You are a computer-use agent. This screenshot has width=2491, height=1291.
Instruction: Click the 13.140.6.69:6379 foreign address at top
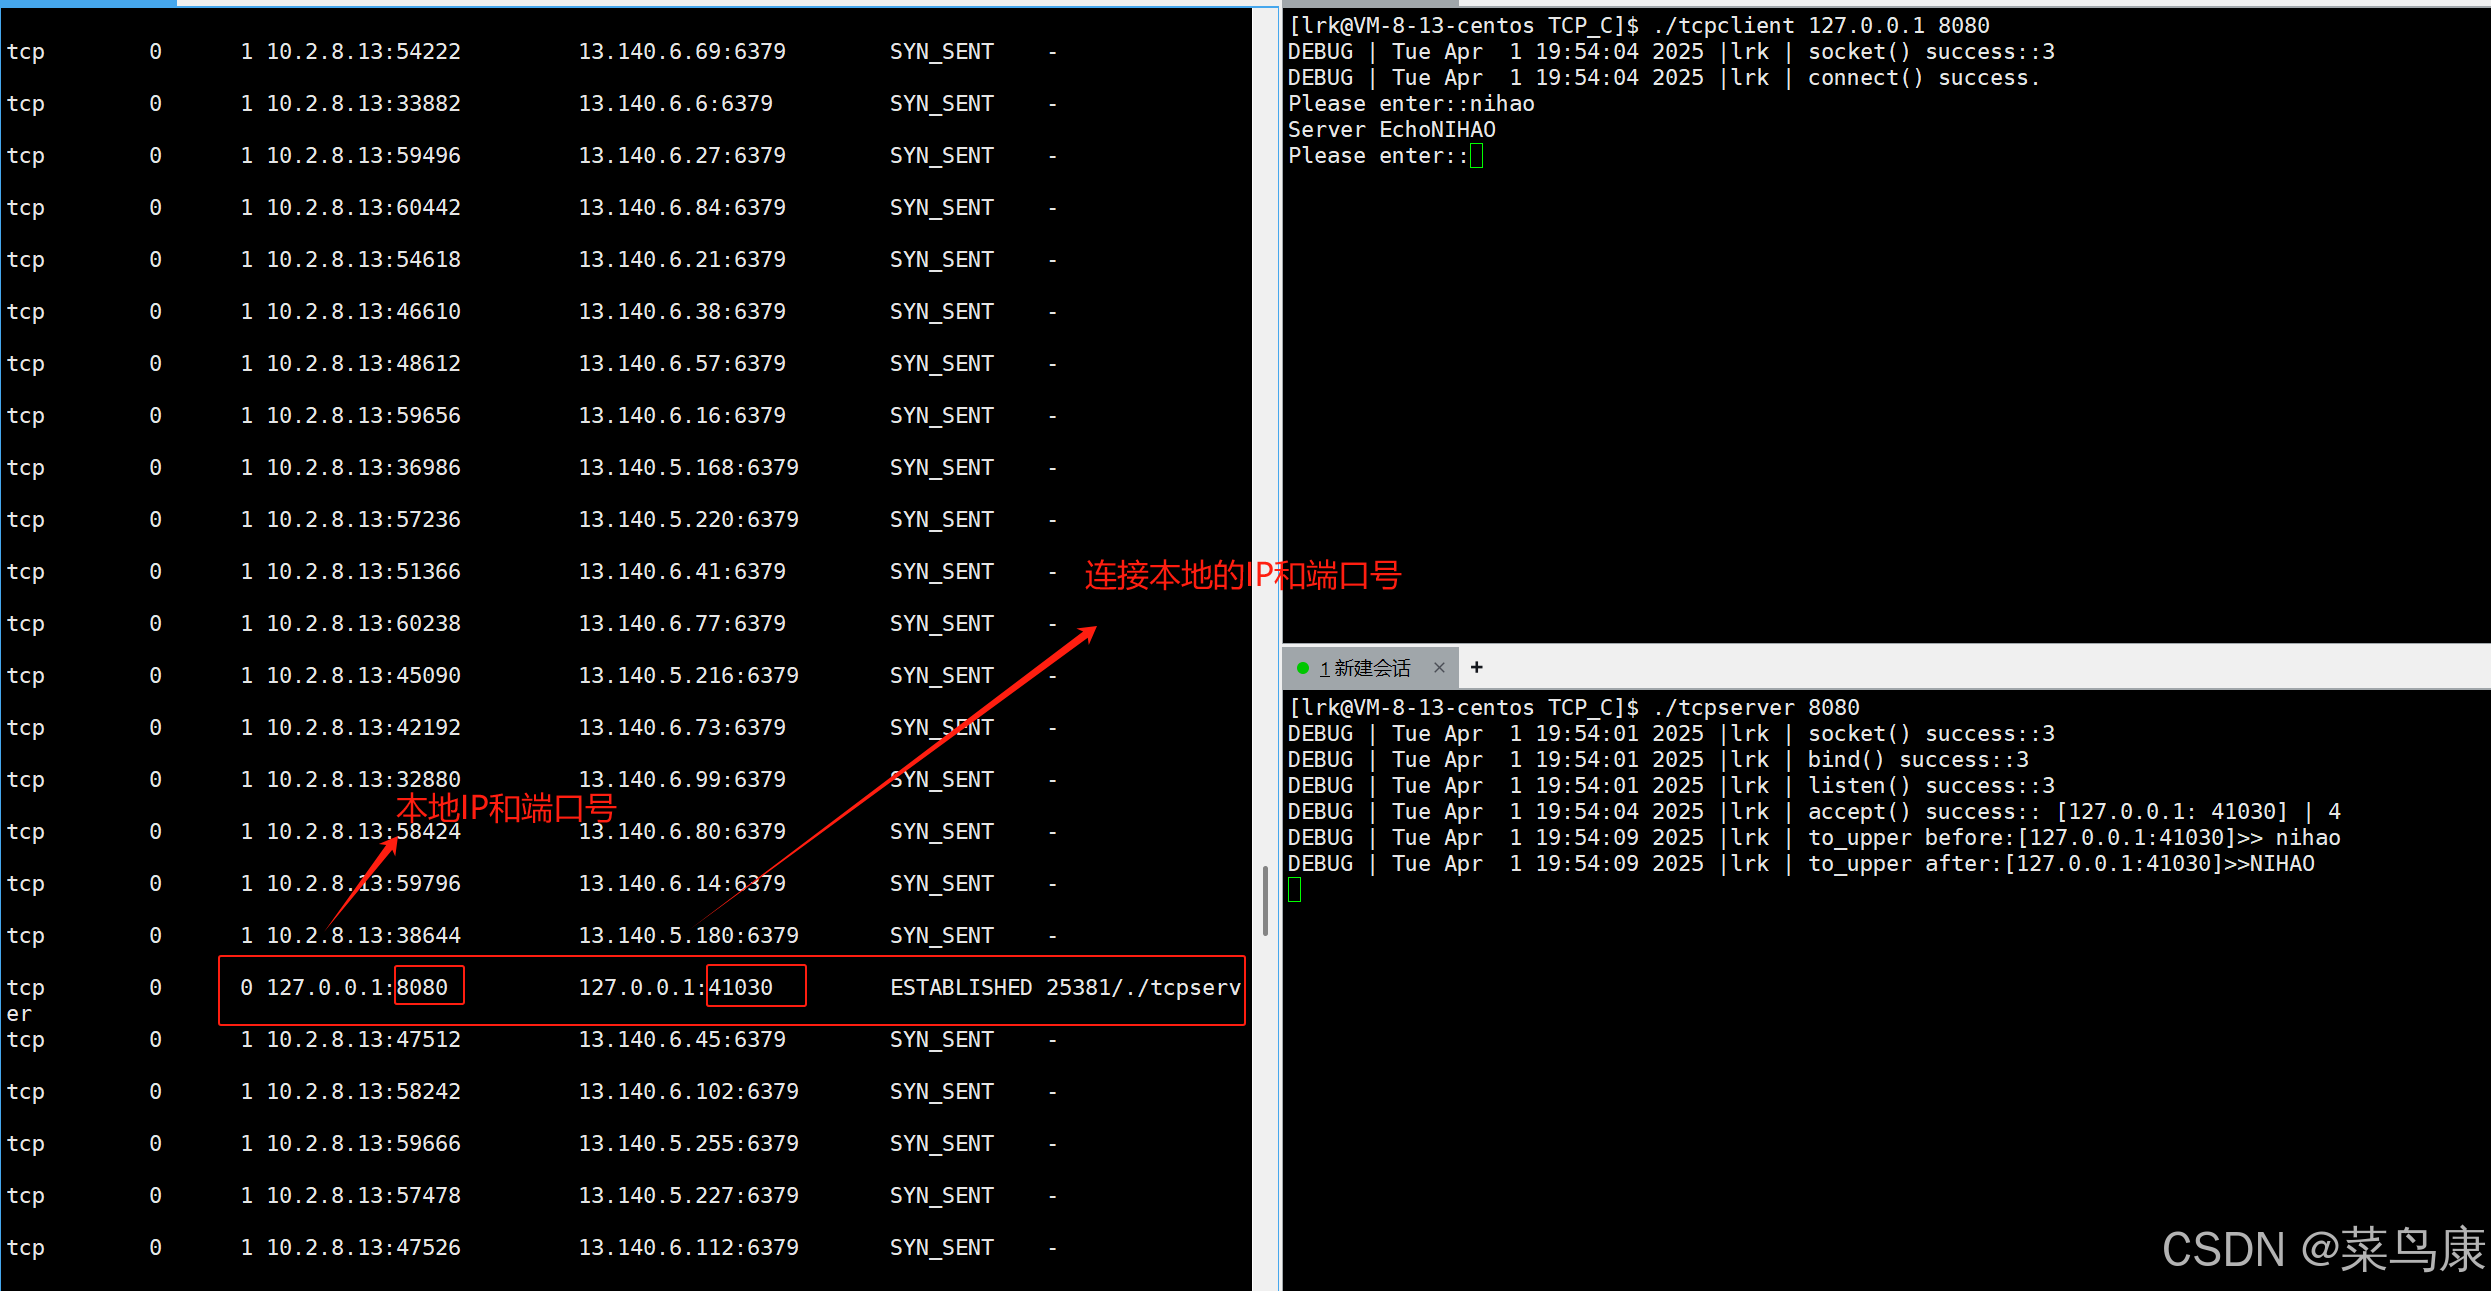[x=682, y=51]
